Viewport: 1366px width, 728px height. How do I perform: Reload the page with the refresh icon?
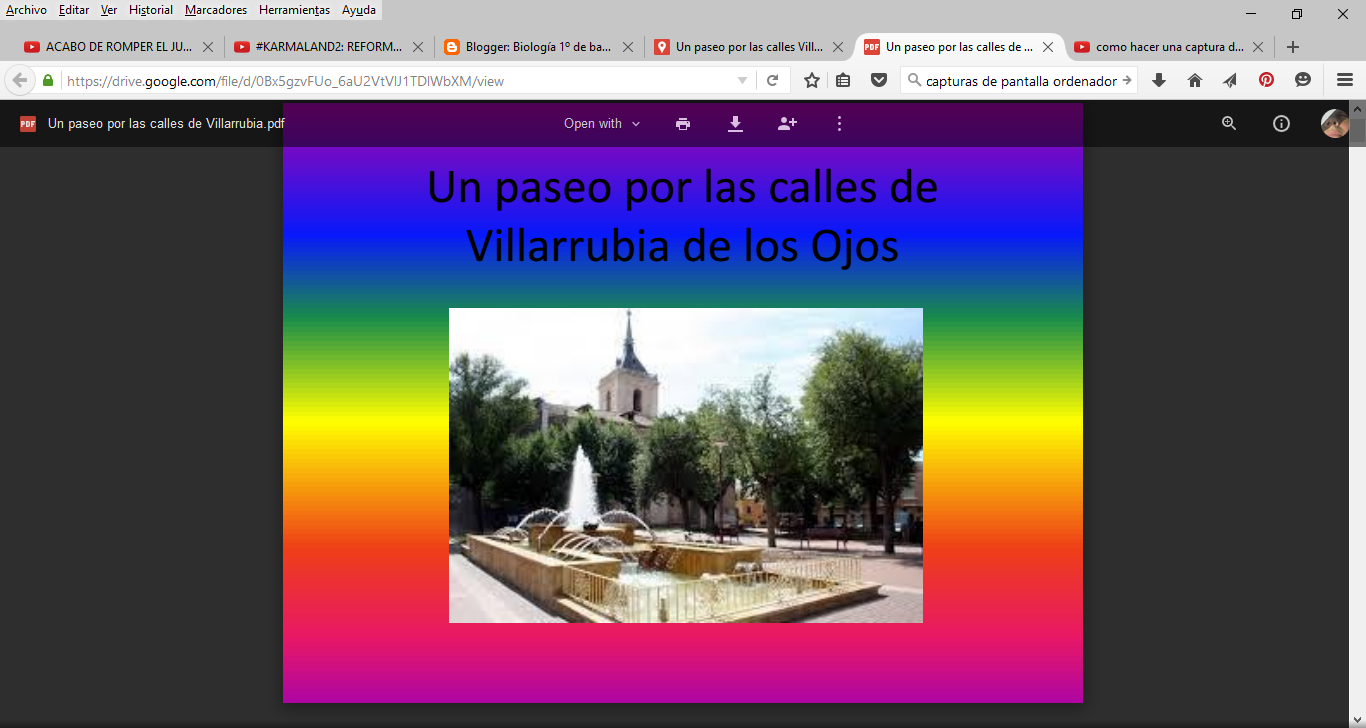point(772,81)
